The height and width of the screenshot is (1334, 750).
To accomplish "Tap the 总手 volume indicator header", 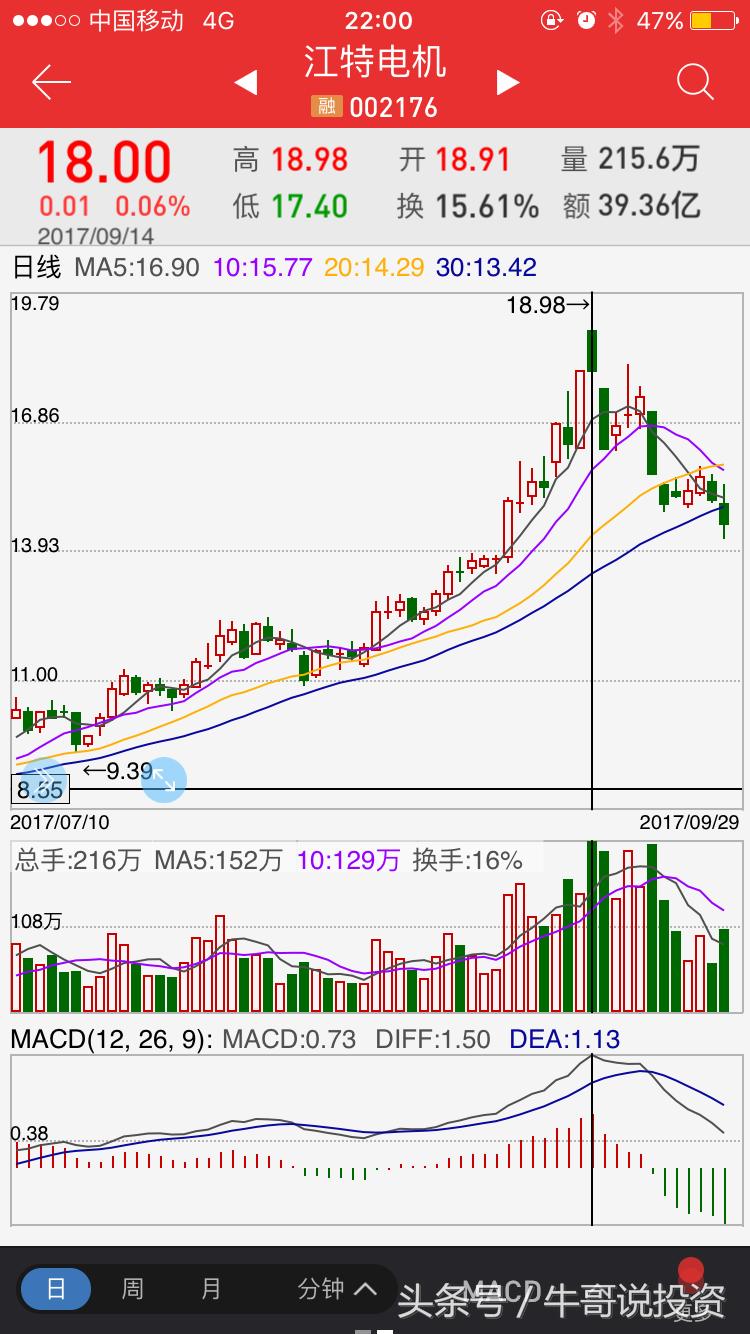I will coord(268,860).
